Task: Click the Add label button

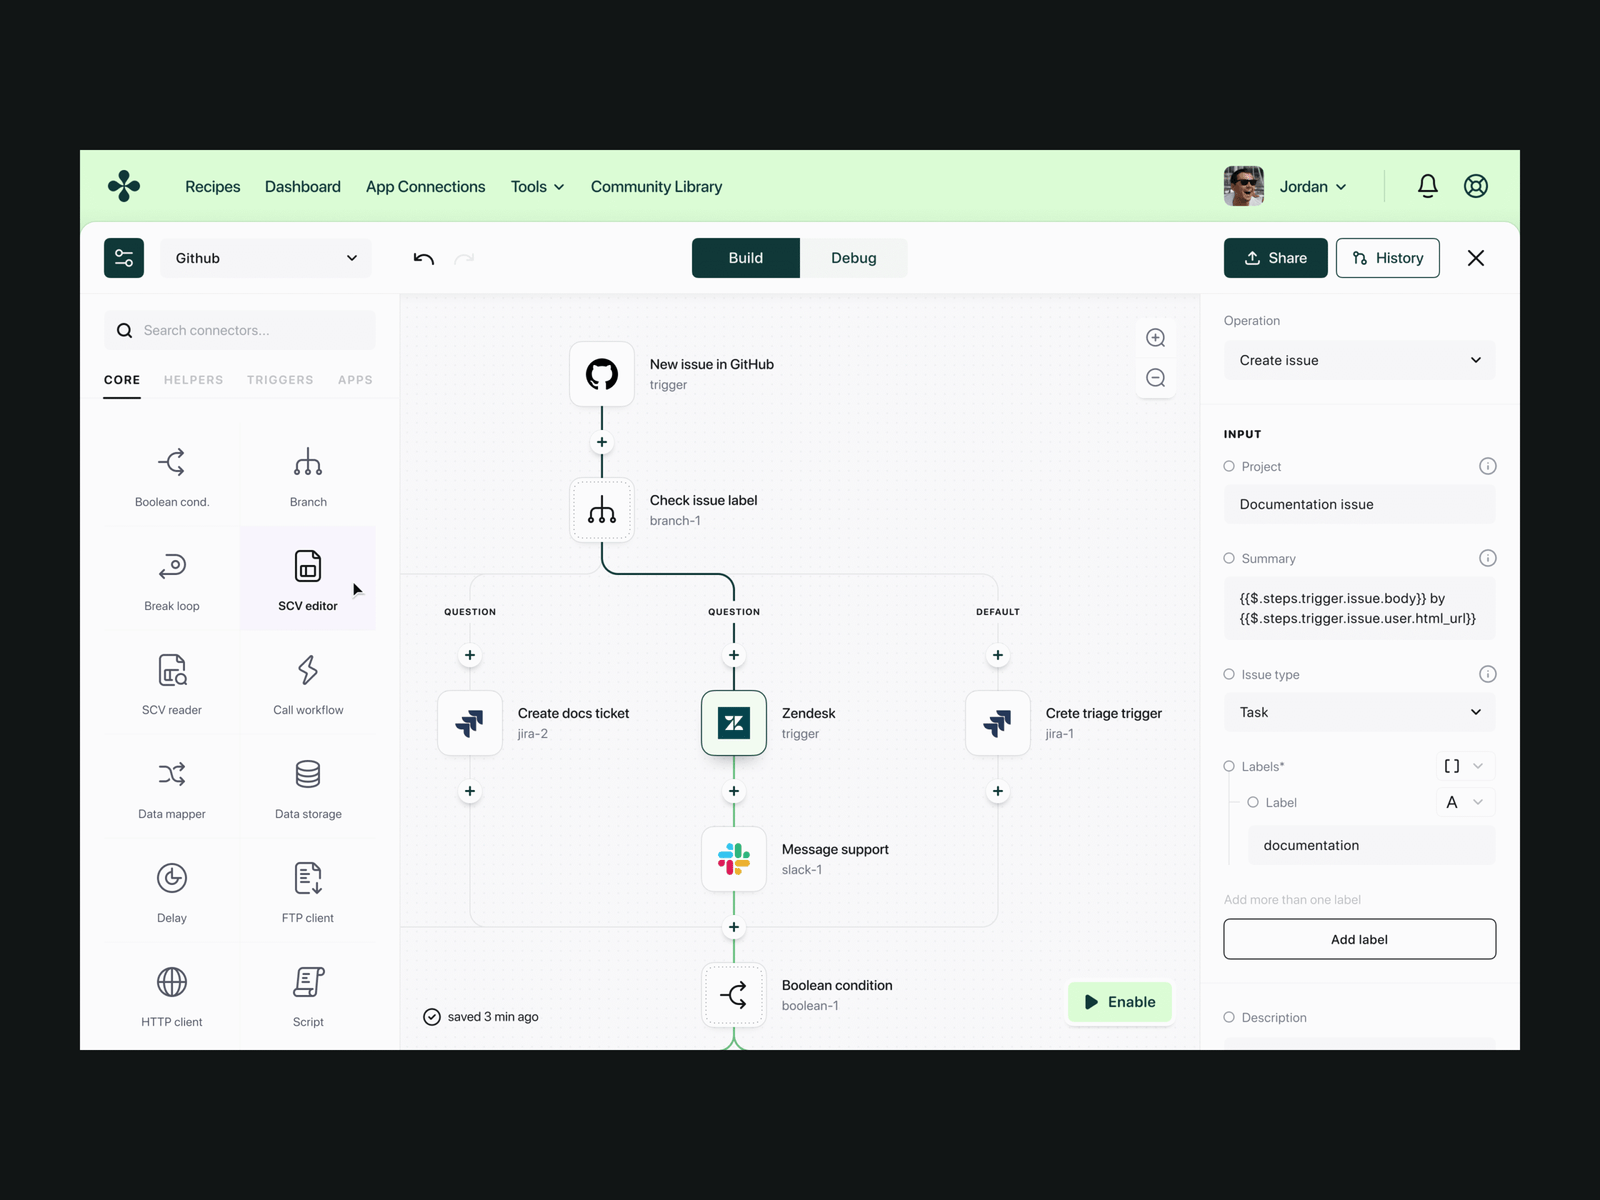Action: tap(1359, 939)
